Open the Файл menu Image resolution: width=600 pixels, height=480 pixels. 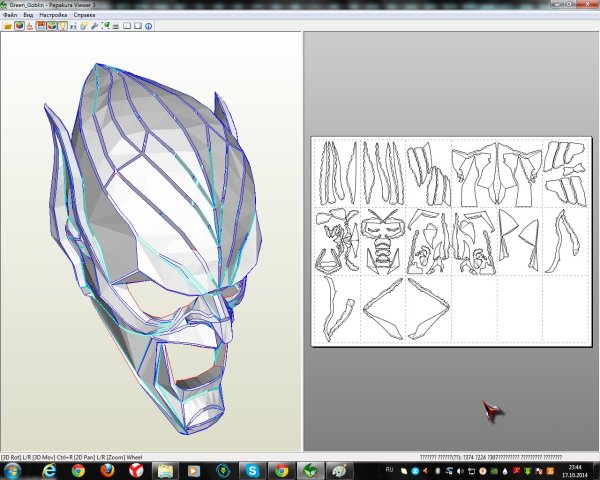pyautogui.click(x=10, y=15)
